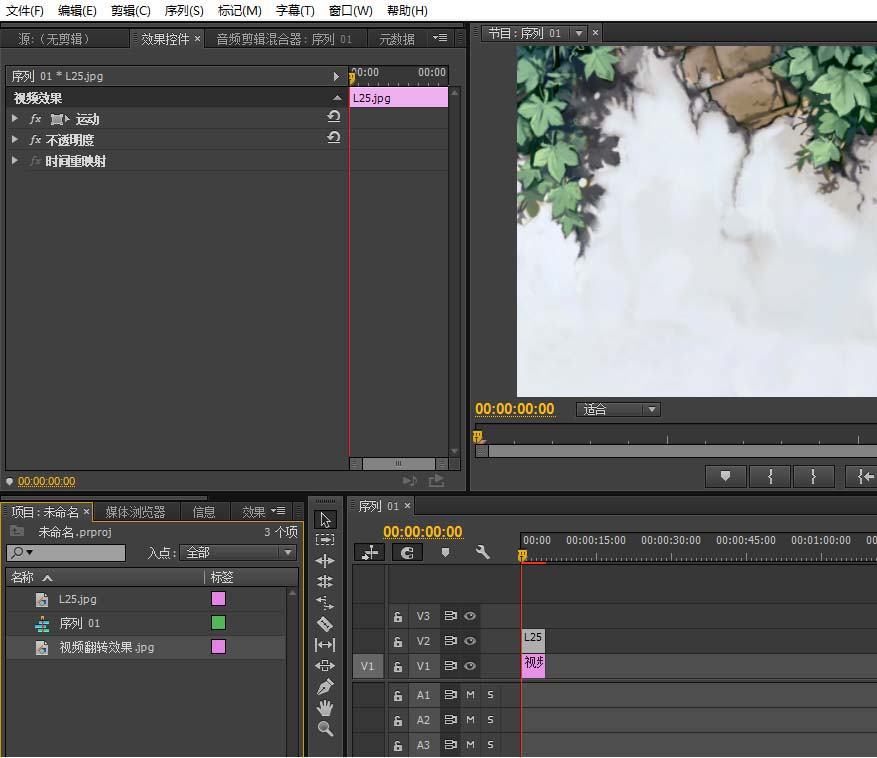Viewport: 877px width, 758px height.
Task: Click the Mark In button in Program monitor
Action: click(x=770, y=477)
